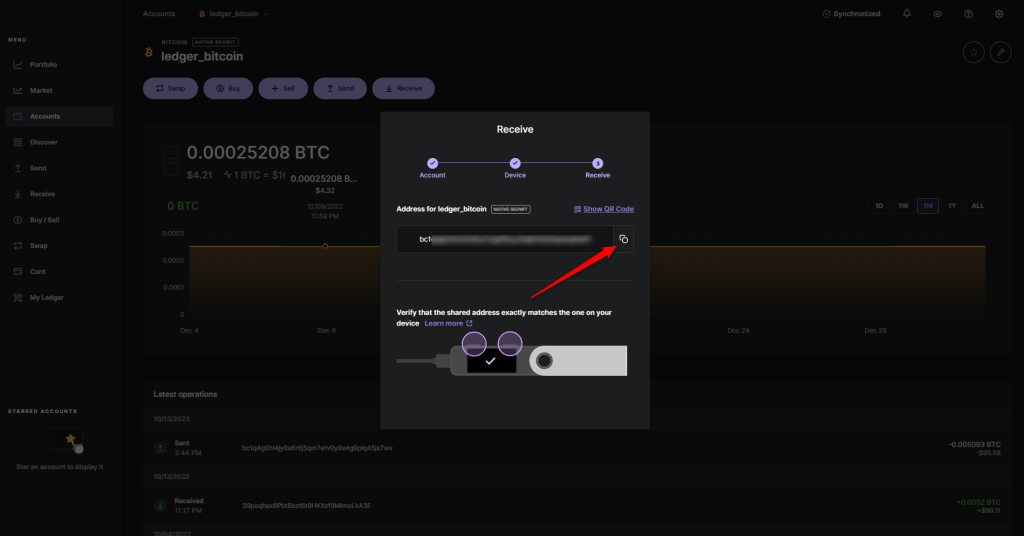Click the notifications bell icon

tap(907, 14)
